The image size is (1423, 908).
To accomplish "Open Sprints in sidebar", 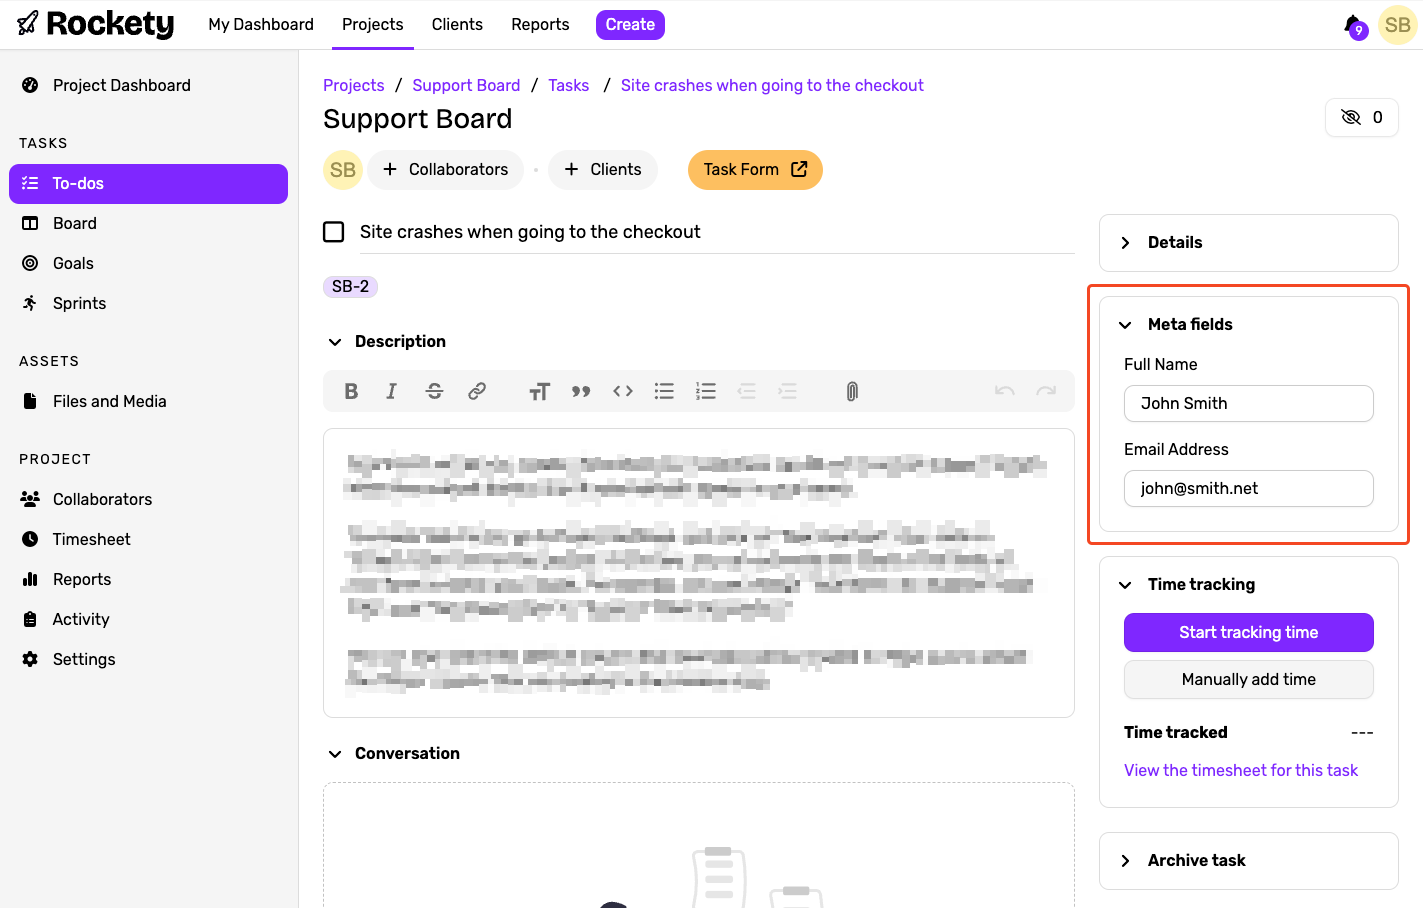I will (149, 304).
